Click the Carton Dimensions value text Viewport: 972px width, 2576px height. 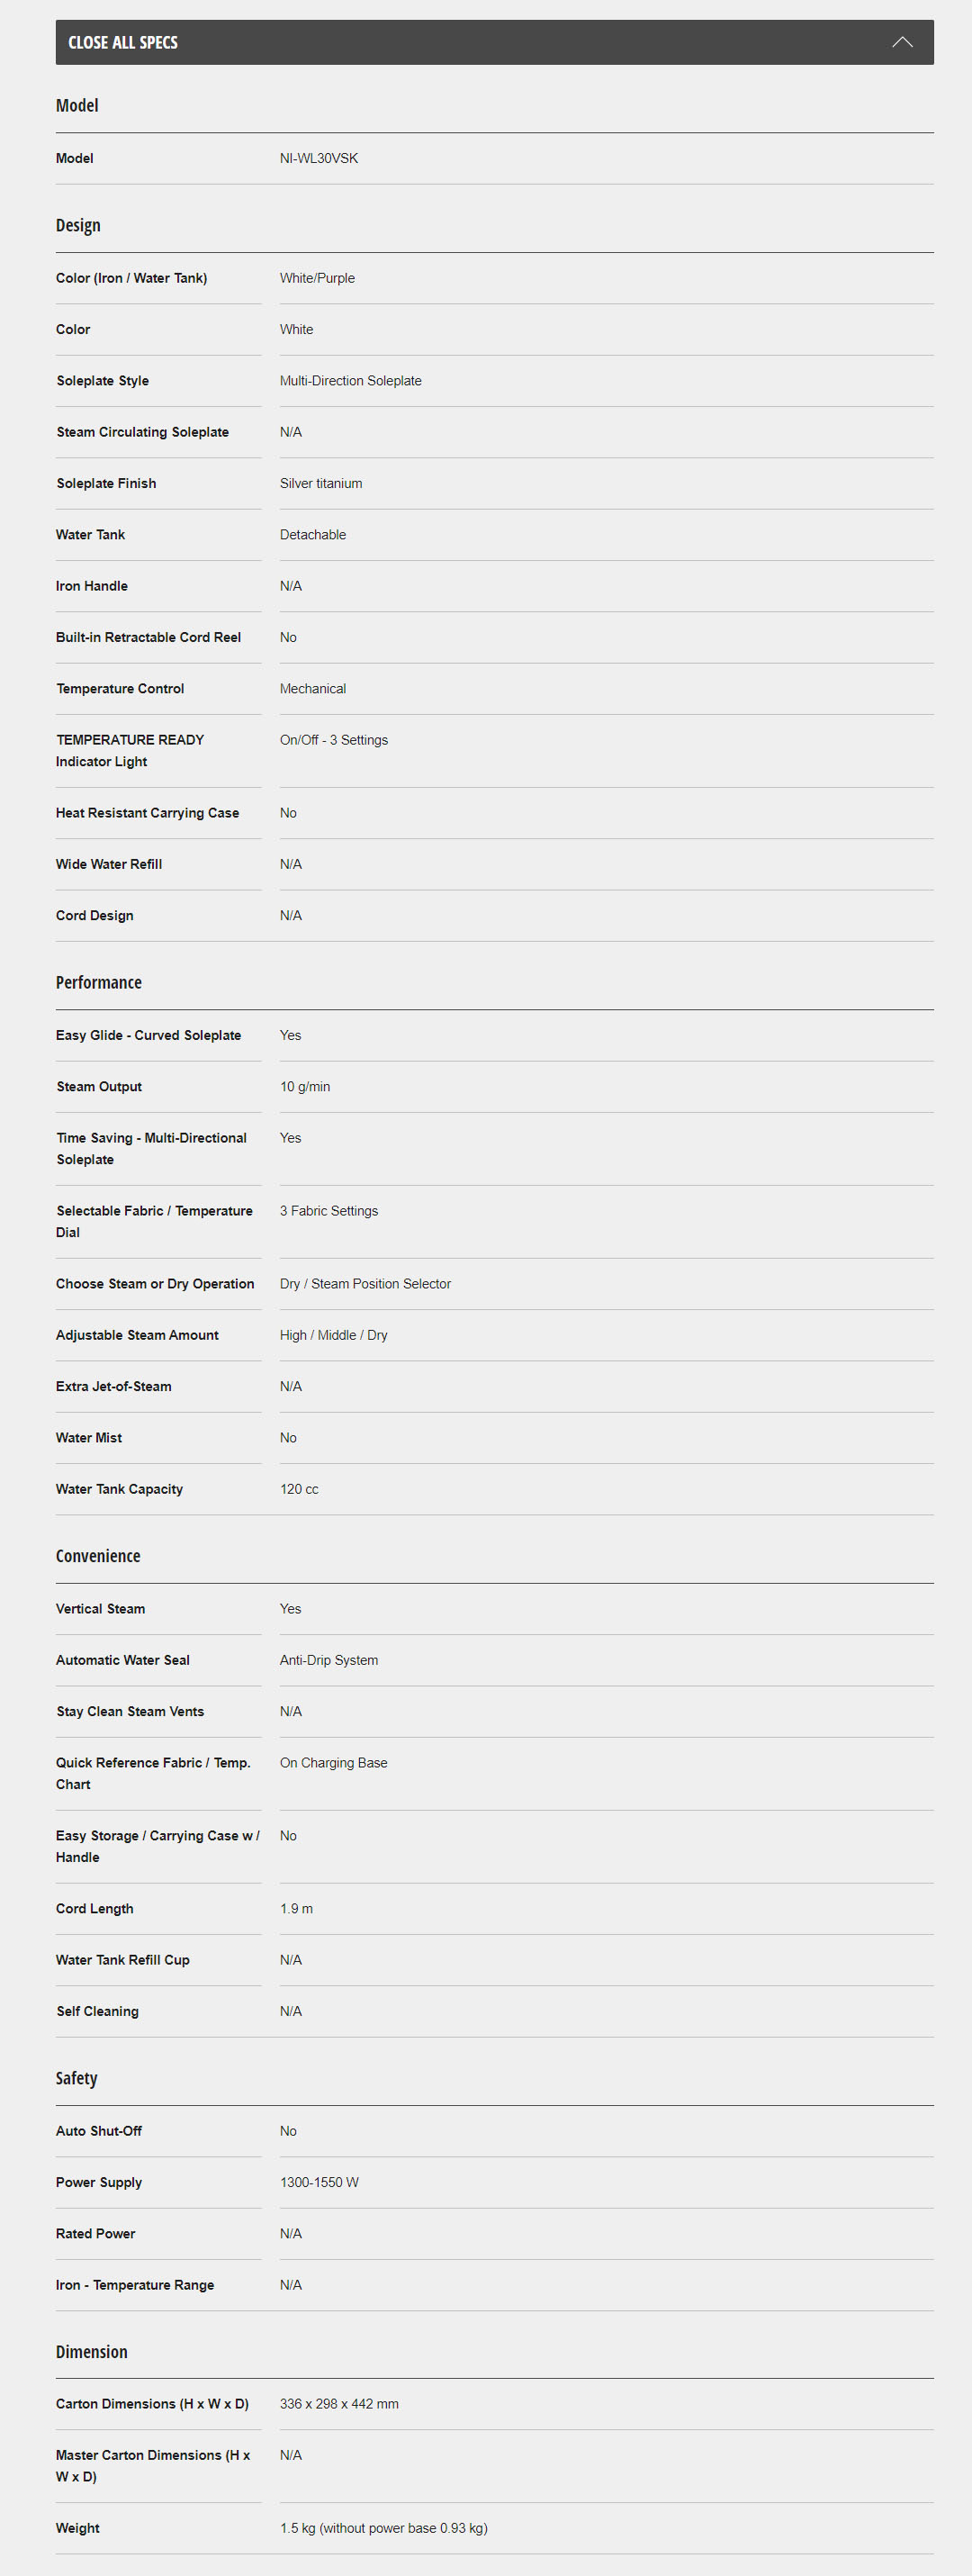tap(339, 2404)
